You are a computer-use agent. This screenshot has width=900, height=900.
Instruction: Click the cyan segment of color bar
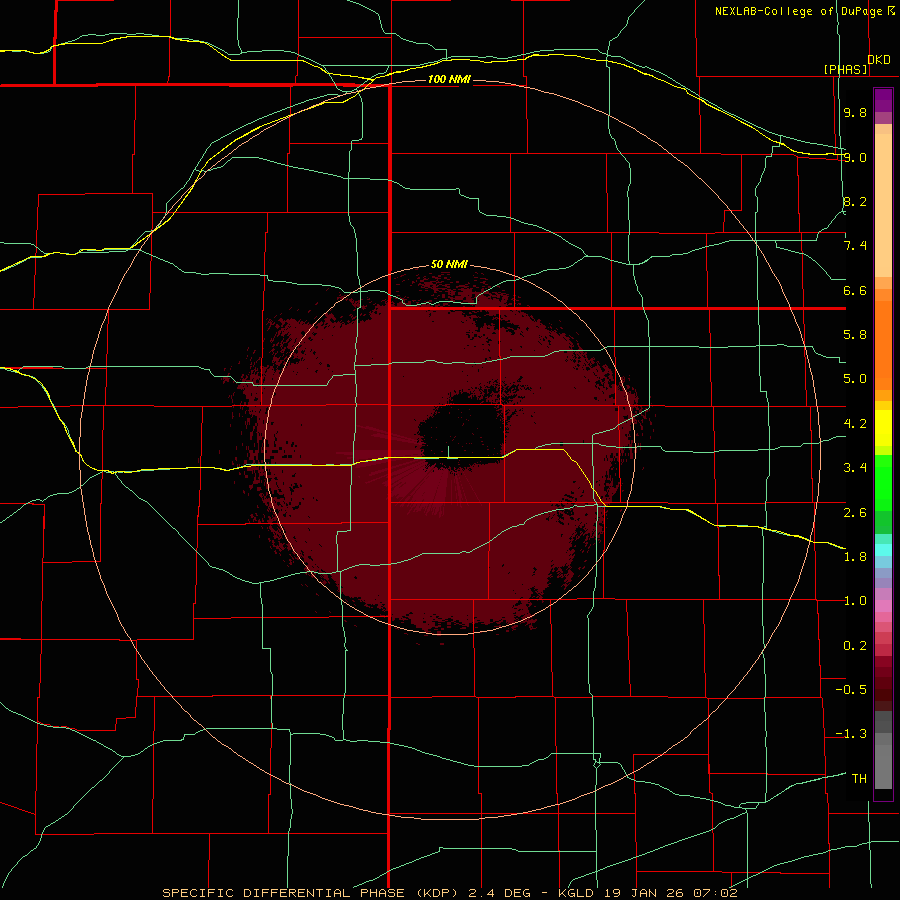tap(883, 549)
